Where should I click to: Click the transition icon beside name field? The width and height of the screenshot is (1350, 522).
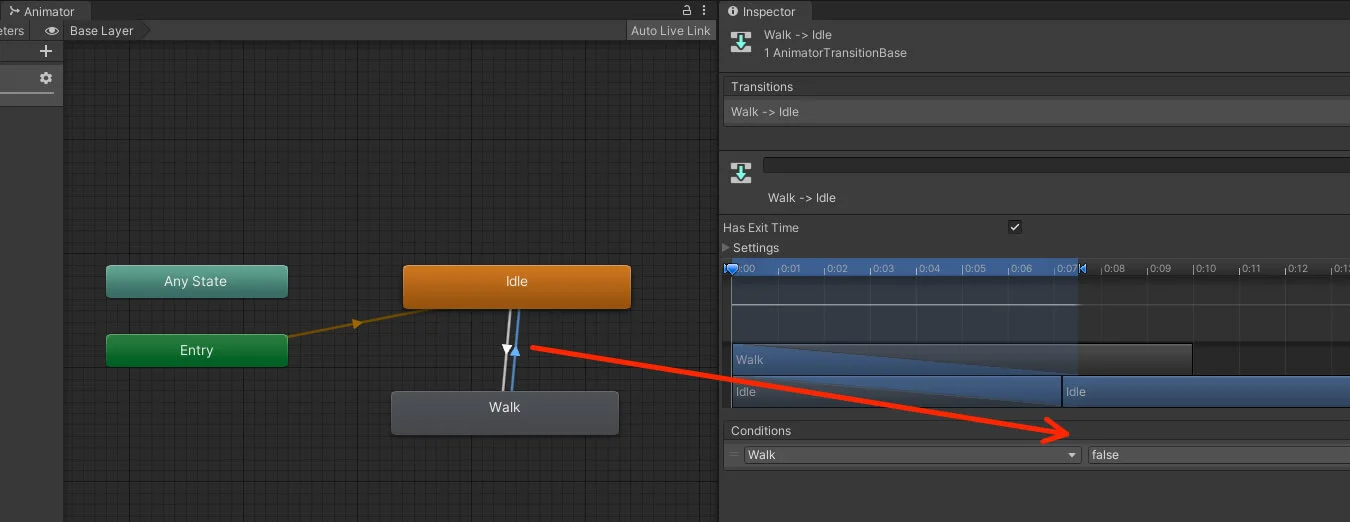740,172
